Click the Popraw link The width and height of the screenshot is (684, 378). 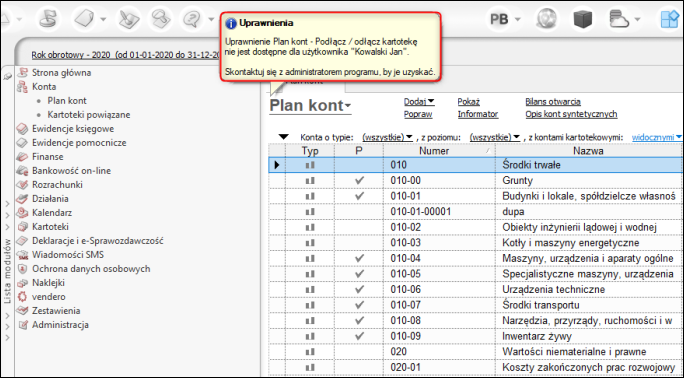(418, 114)
